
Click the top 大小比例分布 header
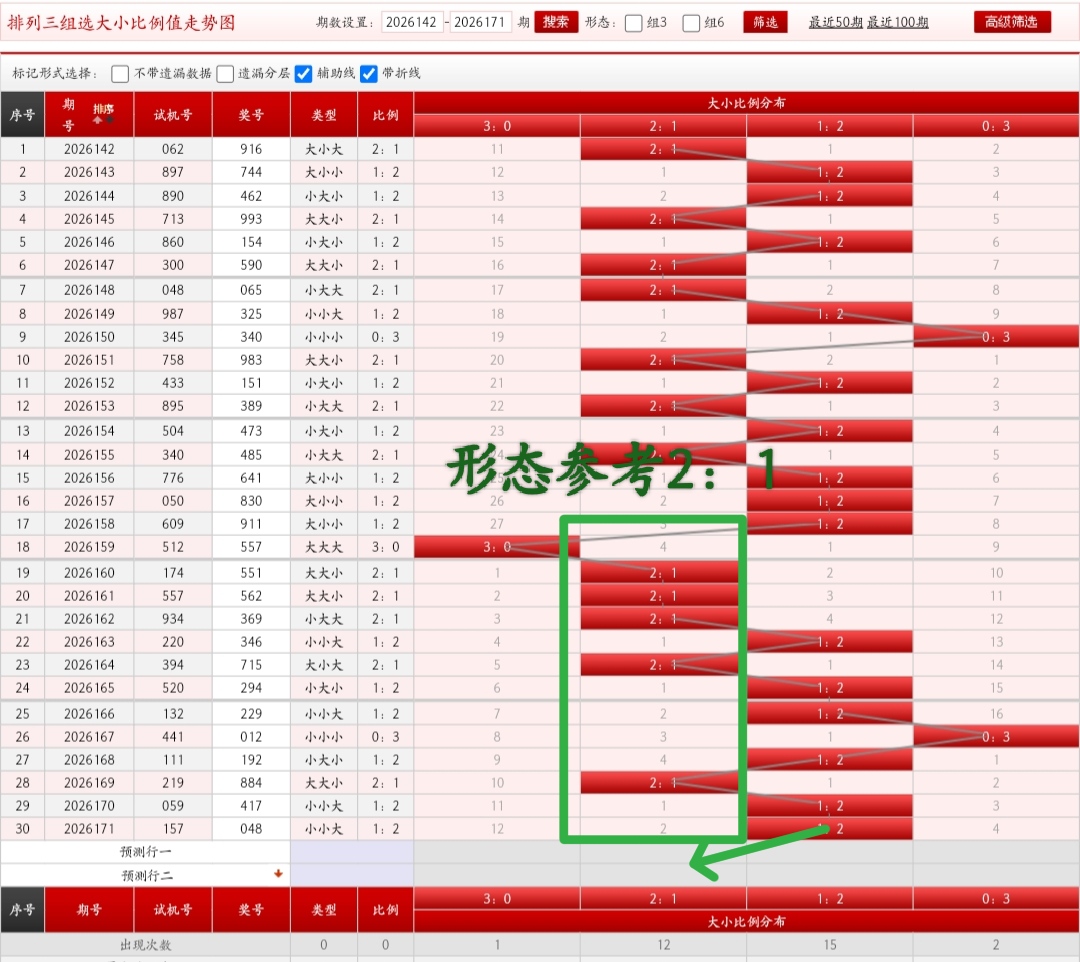[747, 103]
